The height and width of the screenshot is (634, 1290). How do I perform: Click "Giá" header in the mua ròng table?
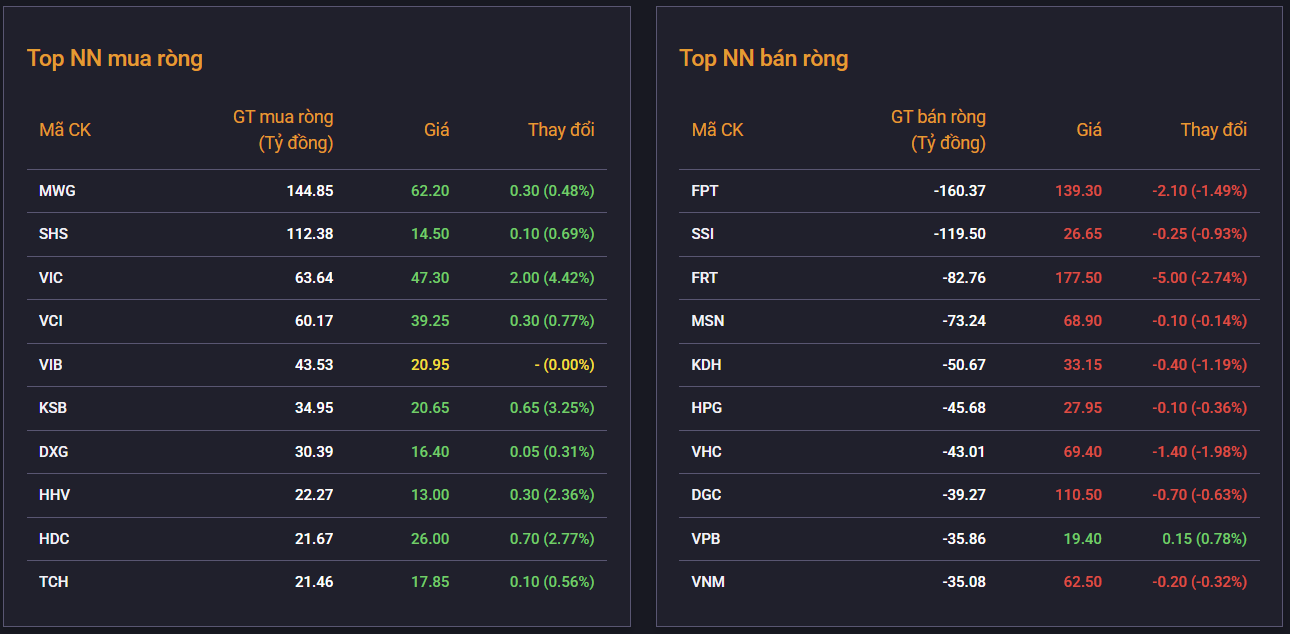pos(437,130)
